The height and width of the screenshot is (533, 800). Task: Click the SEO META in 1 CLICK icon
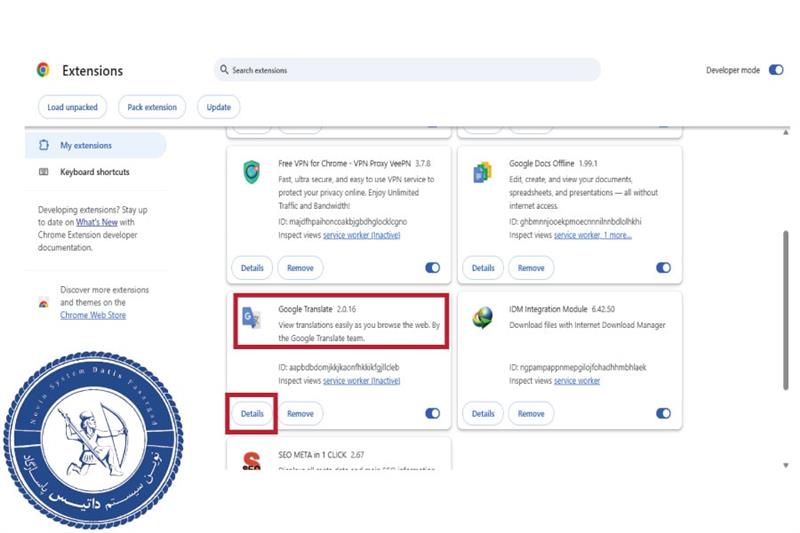click(251, 461)
